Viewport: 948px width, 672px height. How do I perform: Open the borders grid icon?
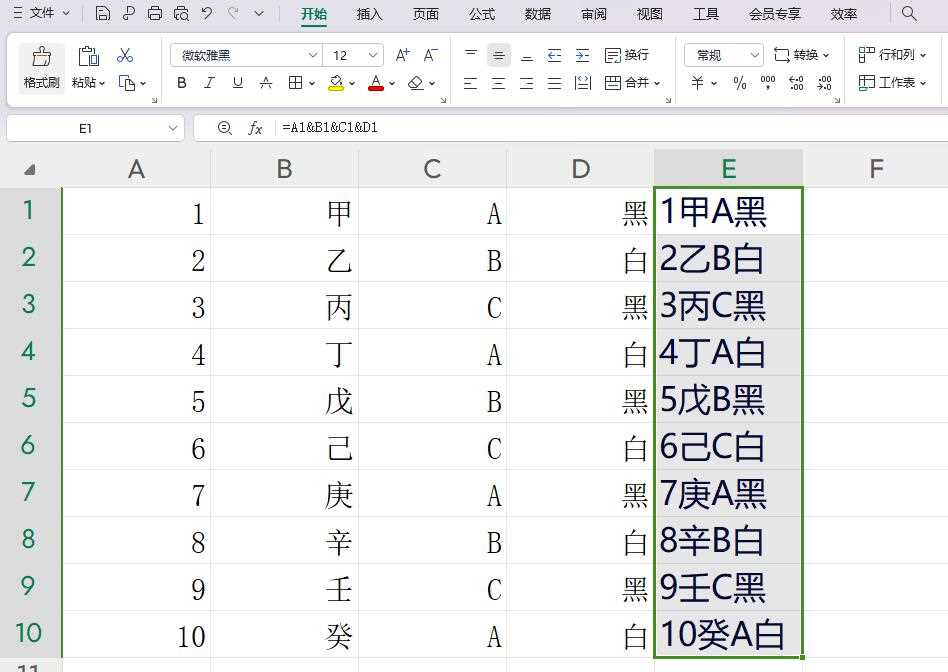[297, 82]
